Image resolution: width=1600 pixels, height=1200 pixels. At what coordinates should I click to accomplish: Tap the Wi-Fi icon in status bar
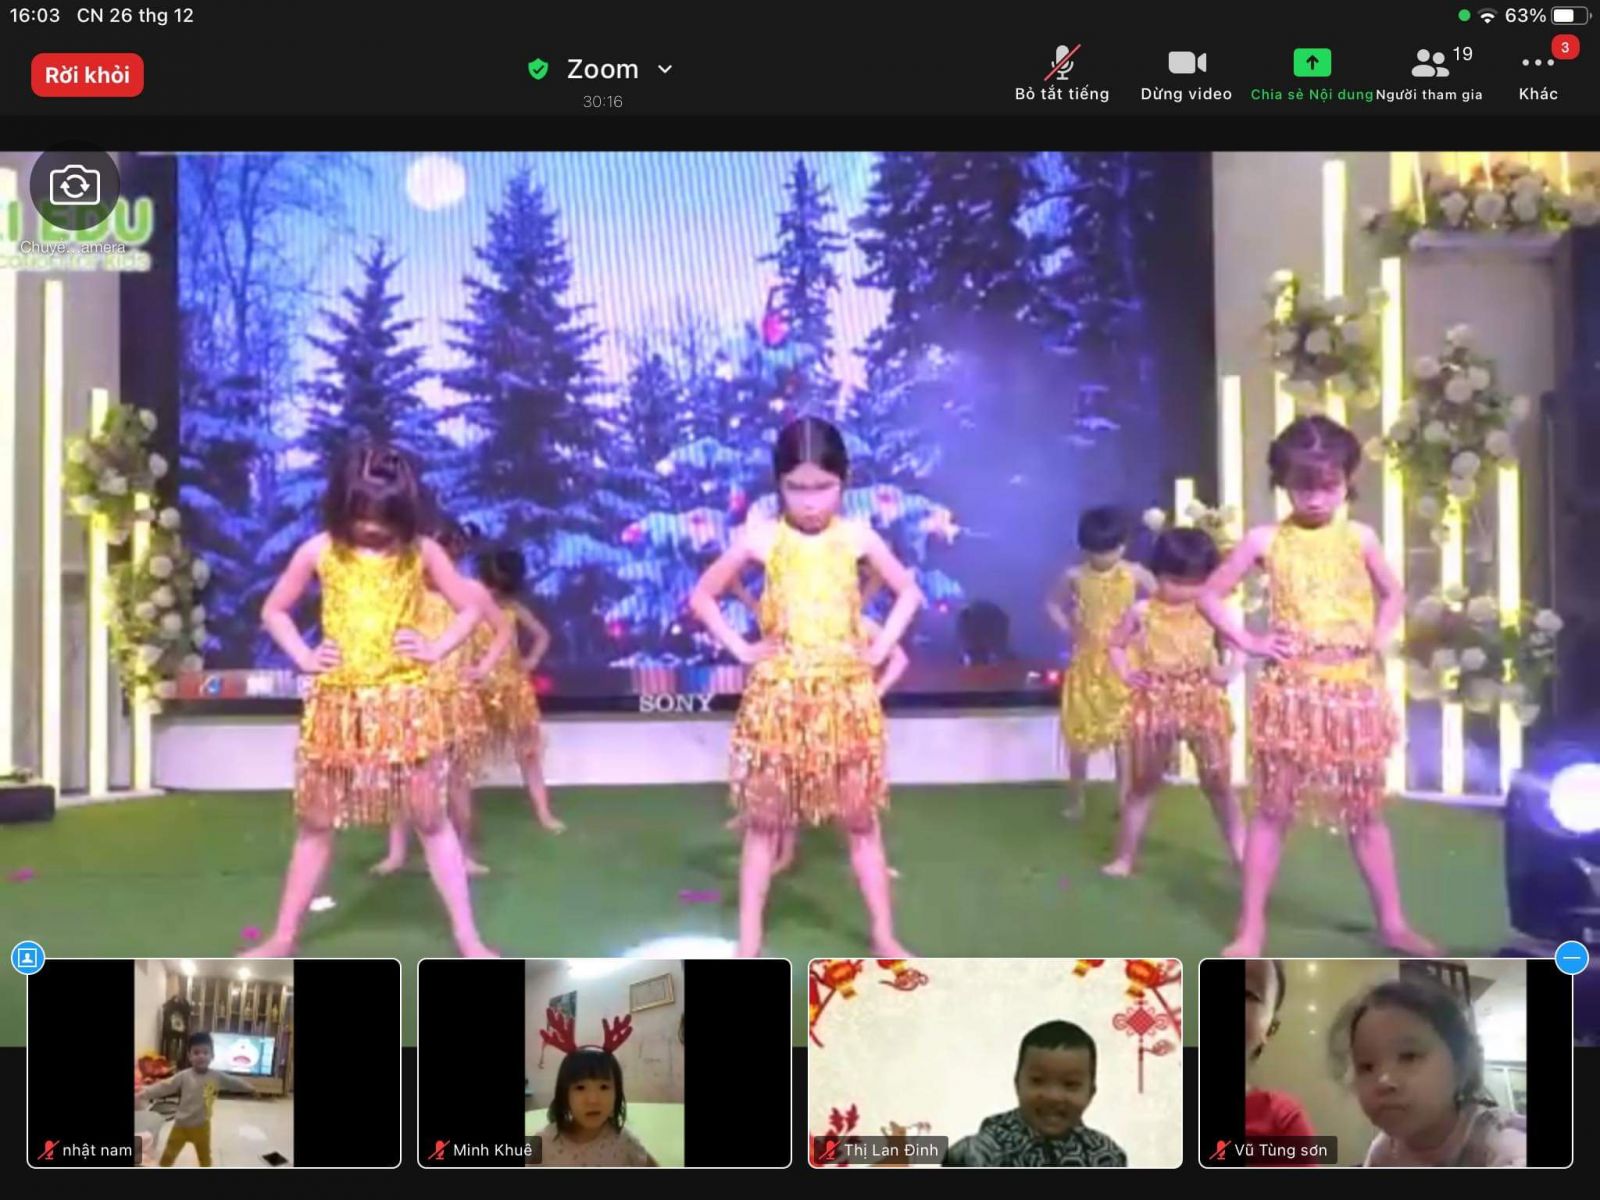tap(1487, 16)
